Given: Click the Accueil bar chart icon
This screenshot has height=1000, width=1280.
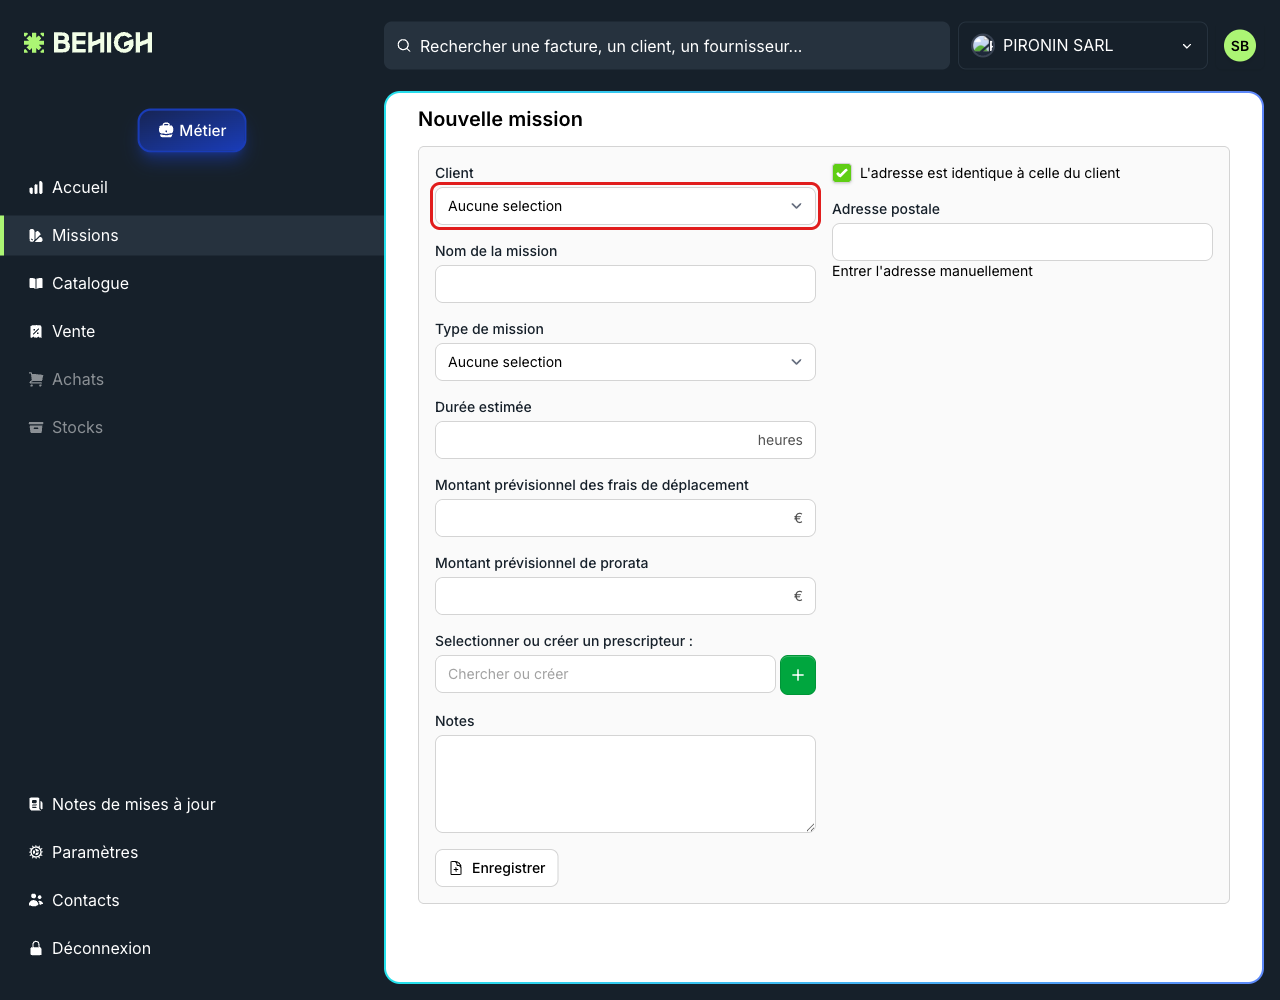Looking at the screenshot, I should (x=36, y=188).
